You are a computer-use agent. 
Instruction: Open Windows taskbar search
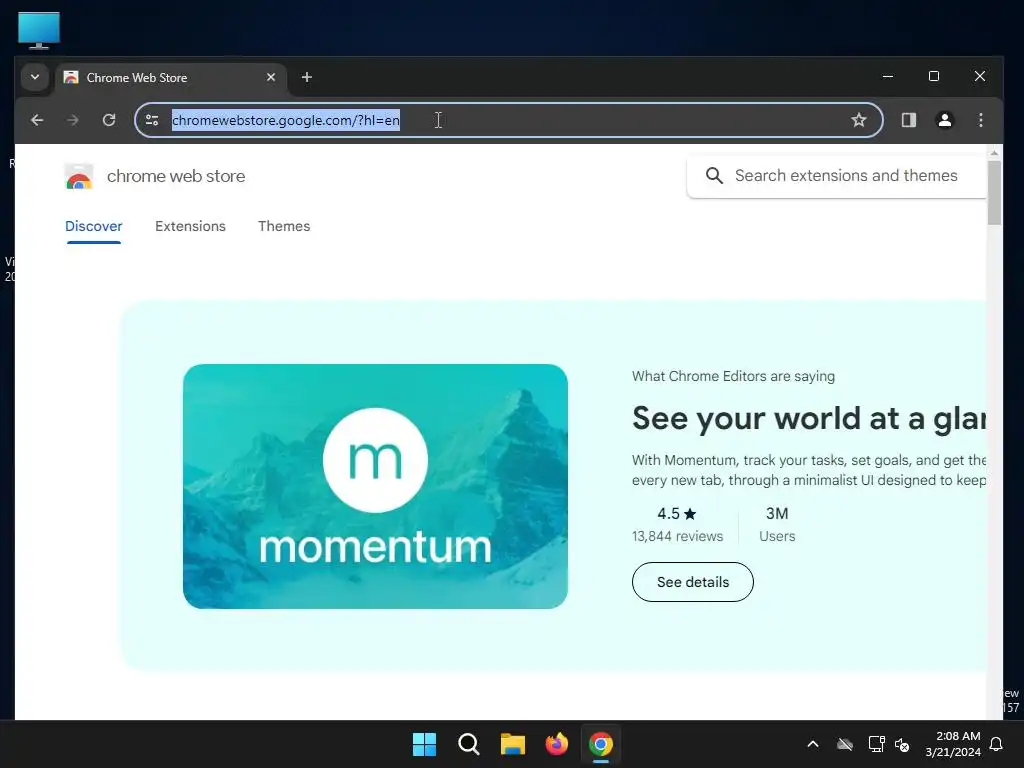coord(468,744)
